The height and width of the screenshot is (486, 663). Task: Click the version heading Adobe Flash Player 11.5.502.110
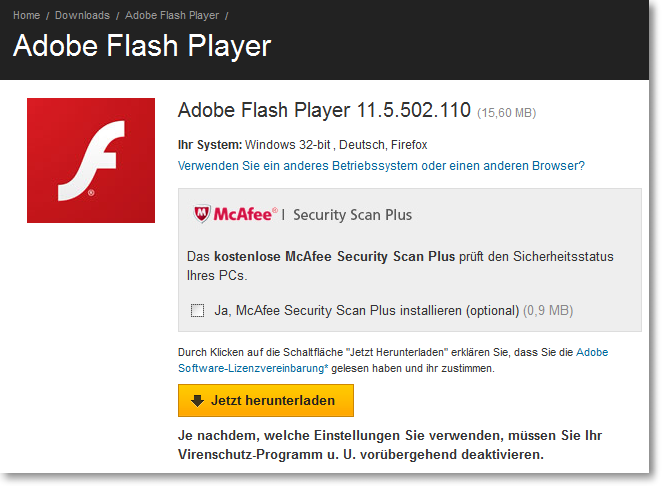click(x=324, y=110)
